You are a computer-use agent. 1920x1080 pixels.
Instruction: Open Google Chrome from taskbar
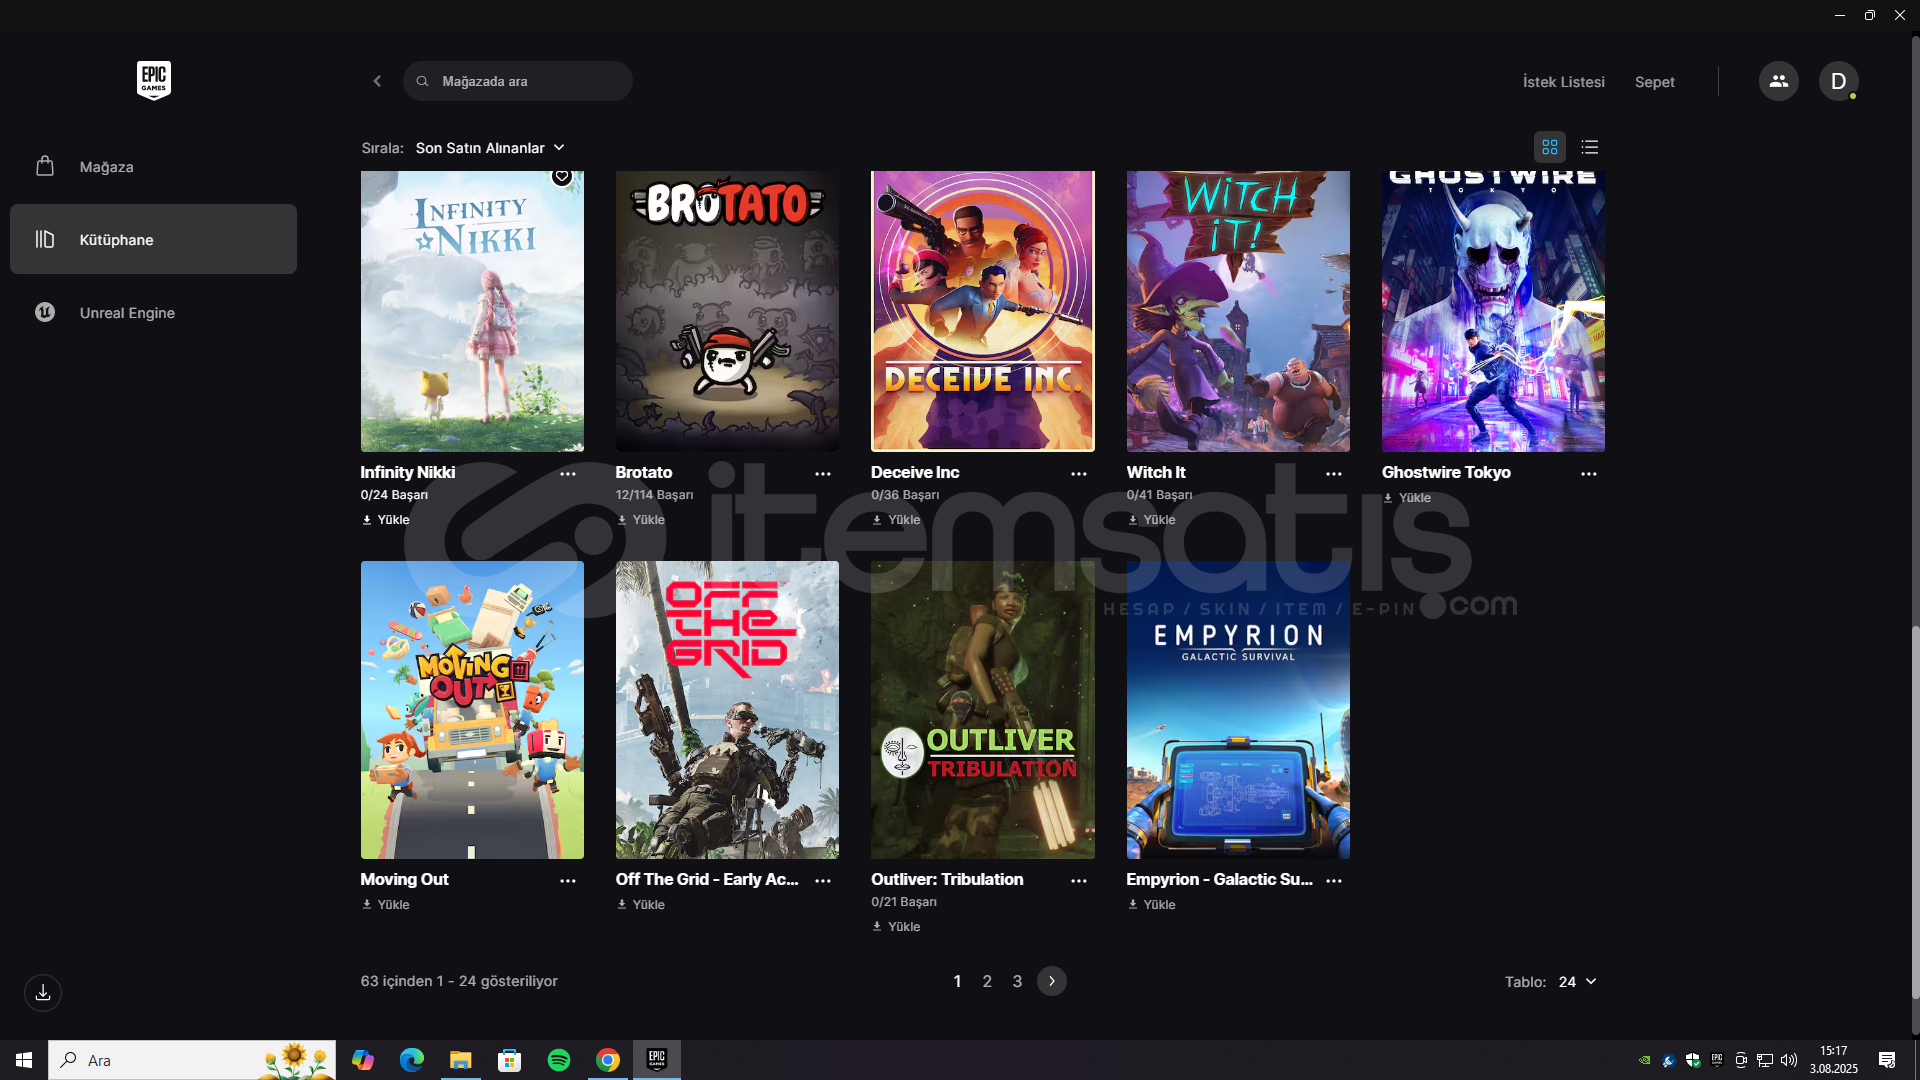[x=608, y=1060]
